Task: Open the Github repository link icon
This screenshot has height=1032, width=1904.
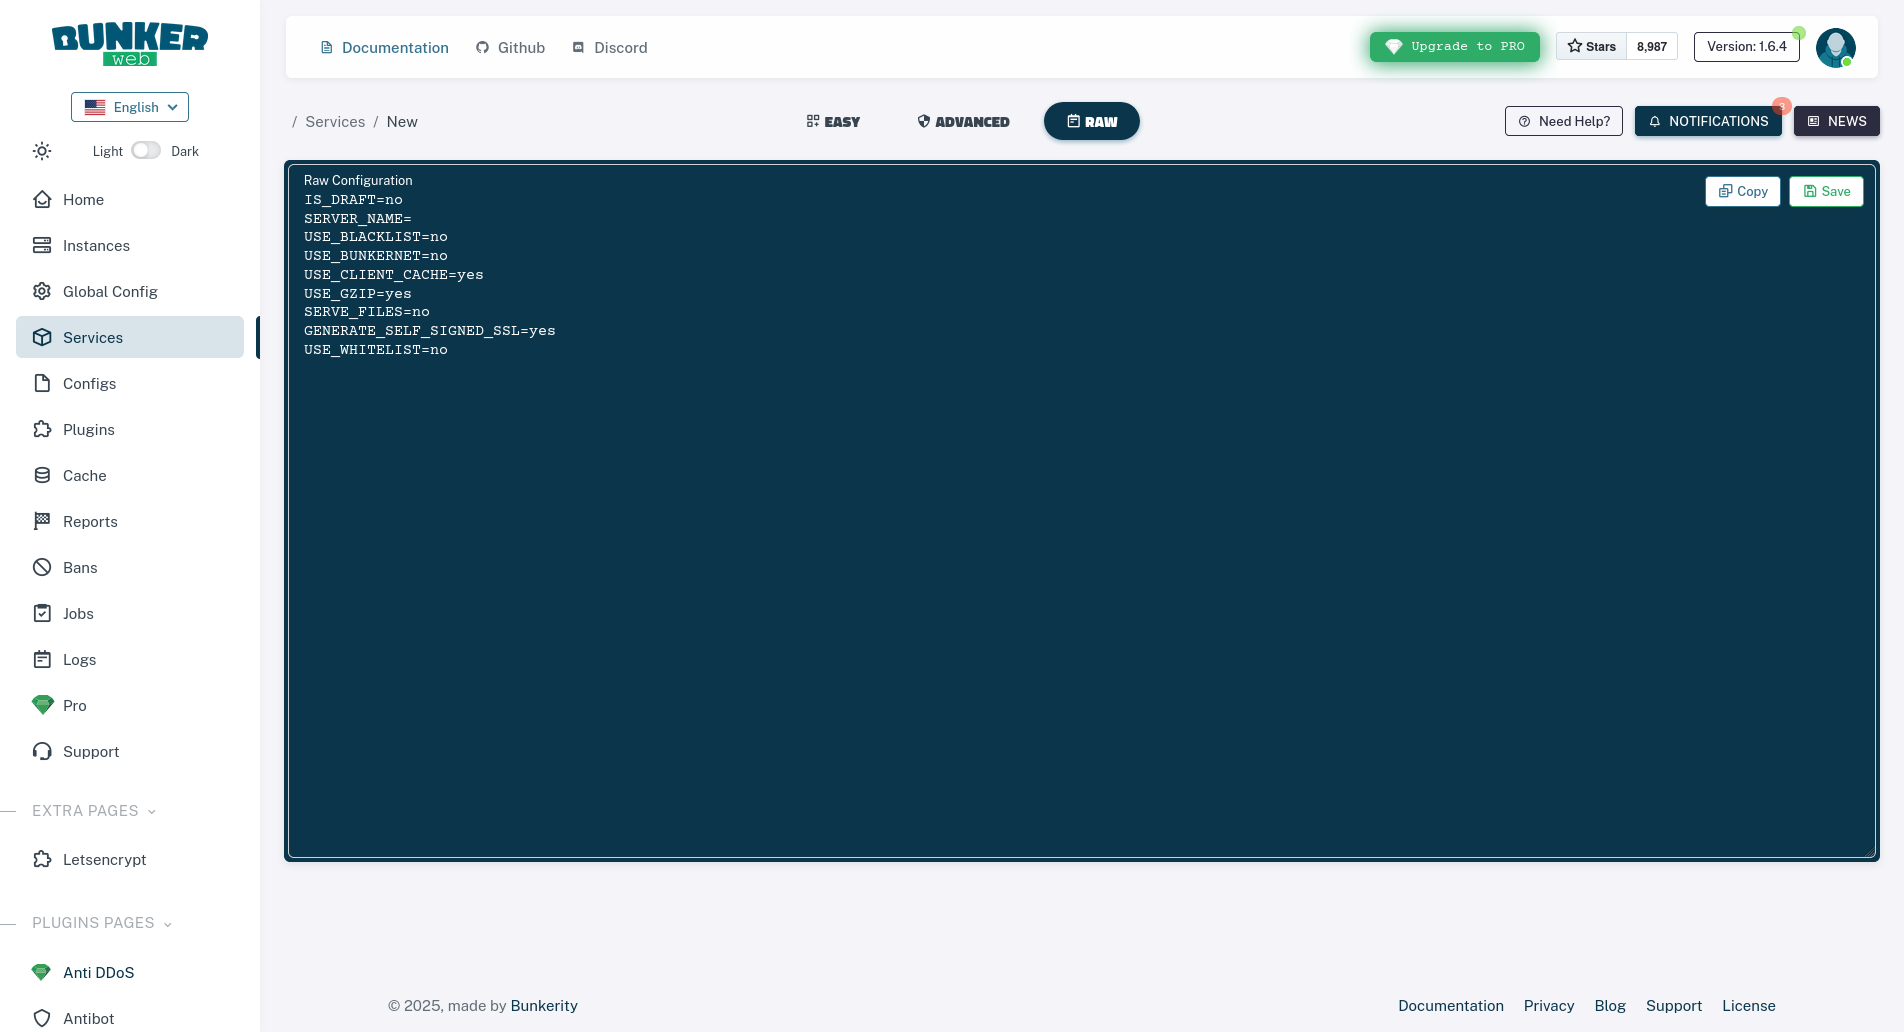Action: 483,47
